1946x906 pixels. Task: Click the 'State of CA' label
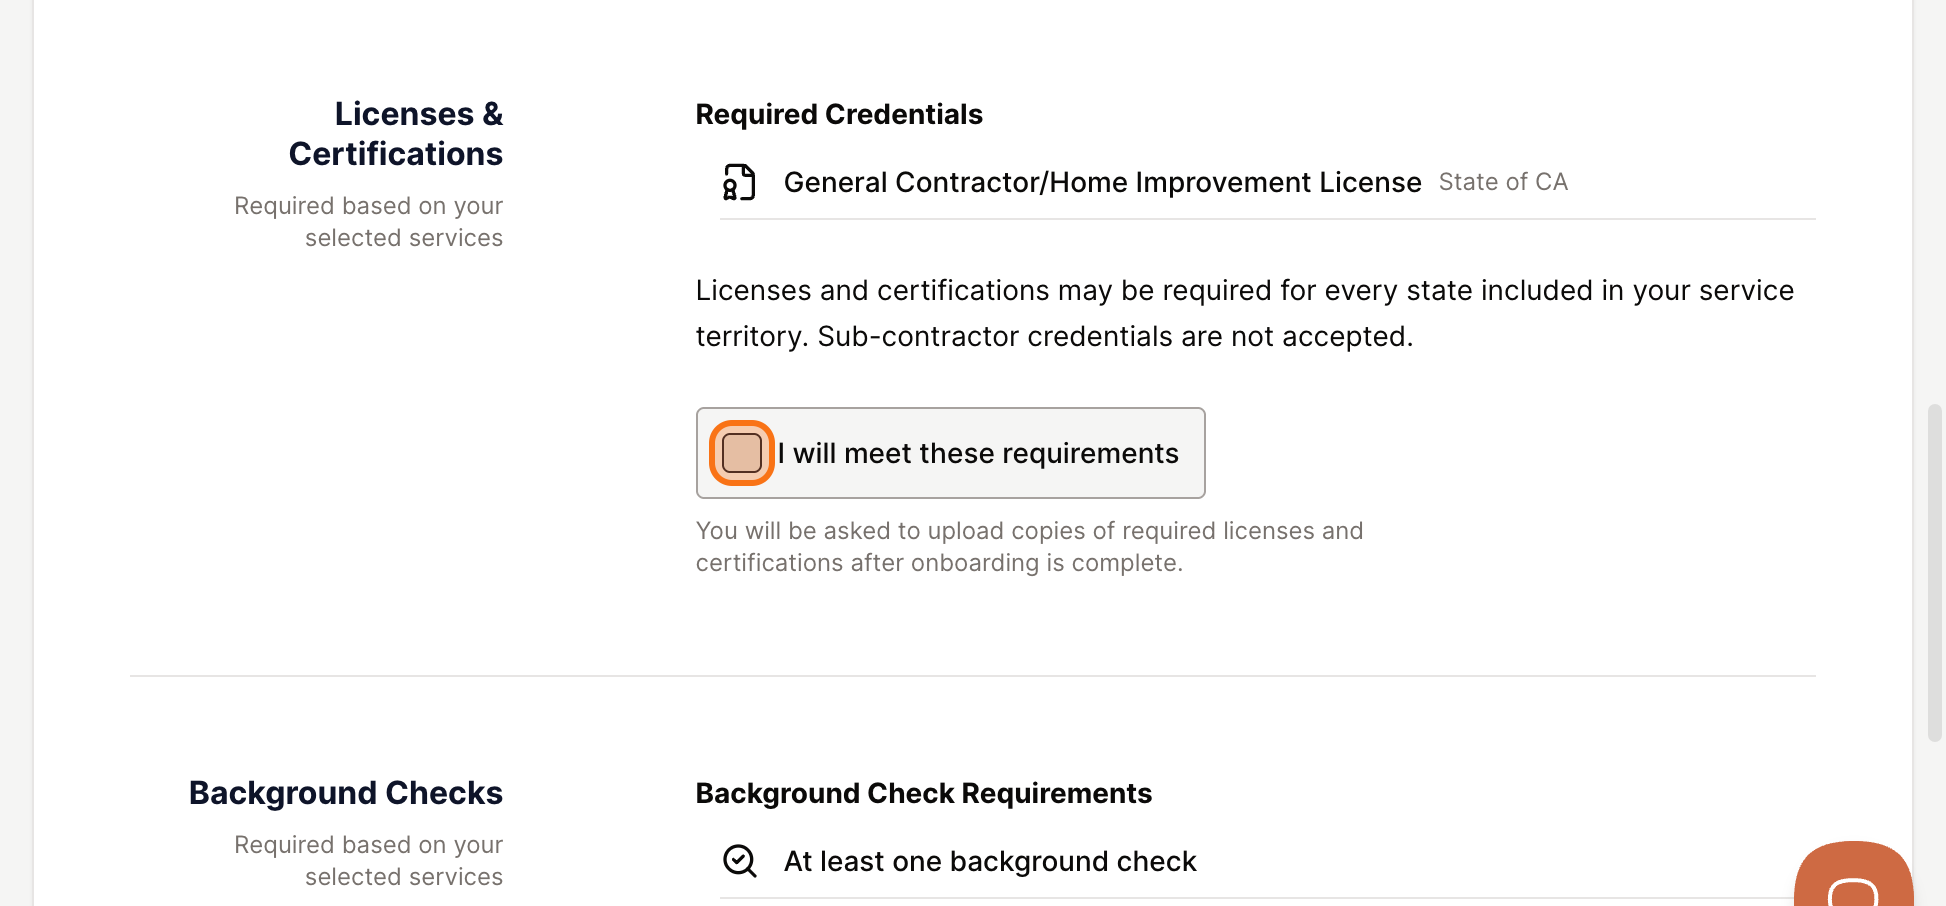click(1503, 182)
